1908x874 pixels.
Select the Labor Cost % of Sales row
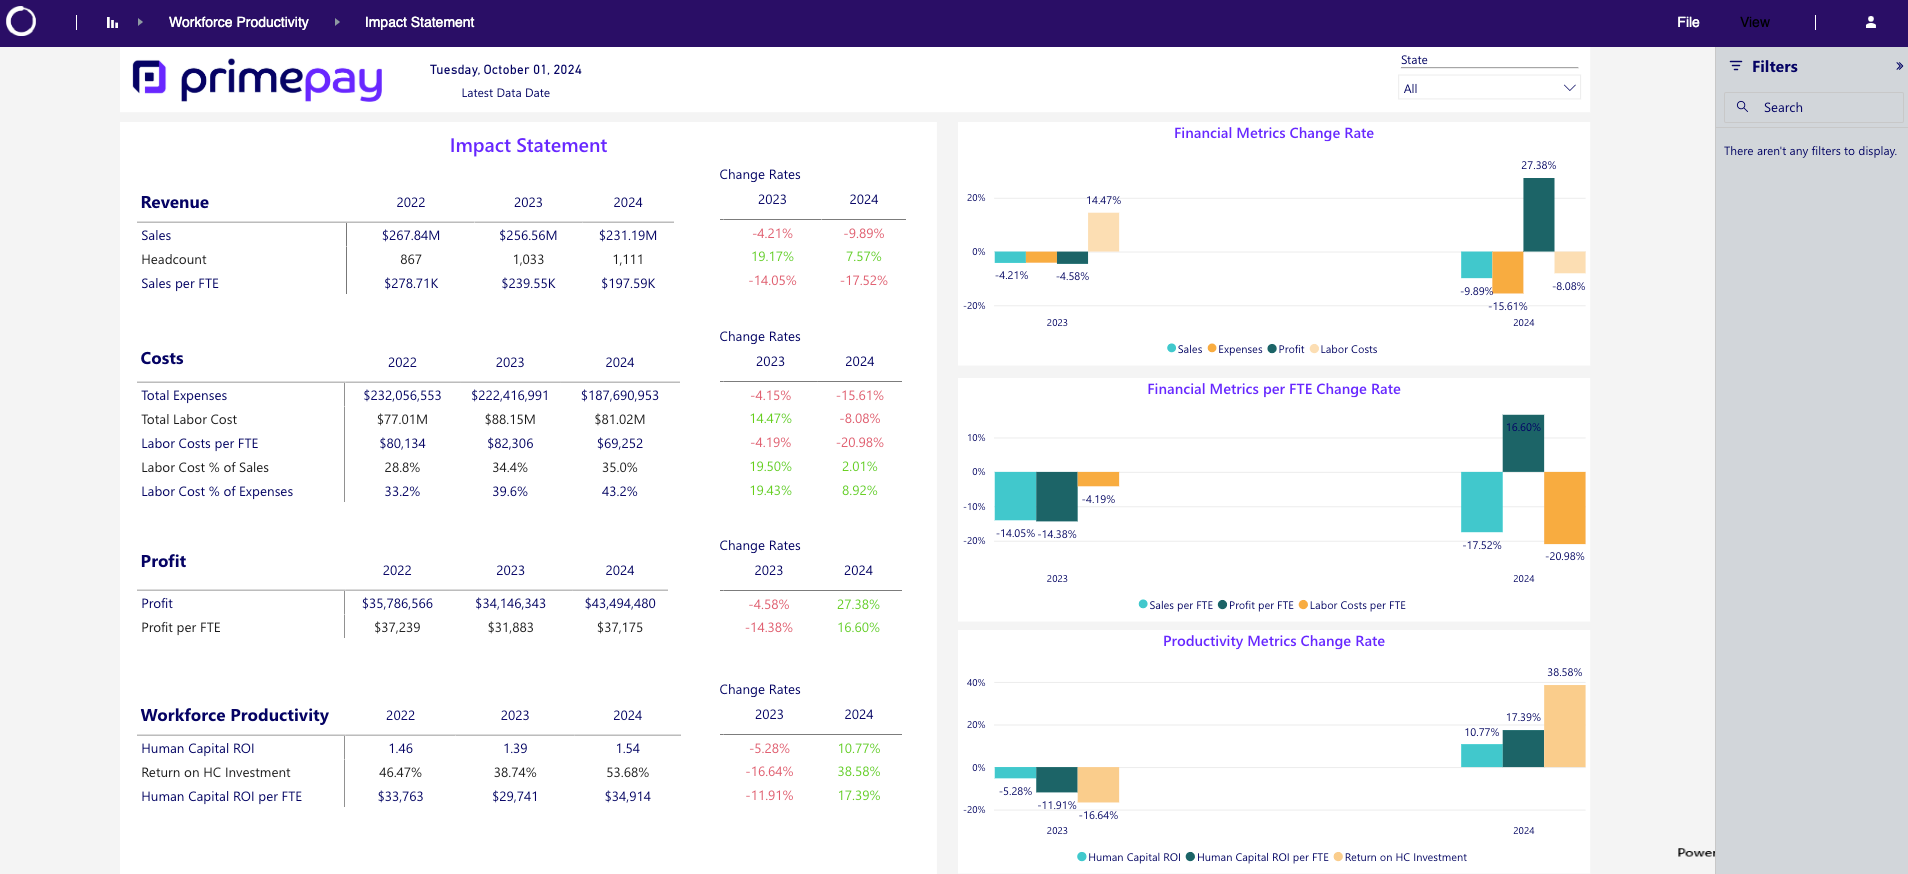pos(205,467)
